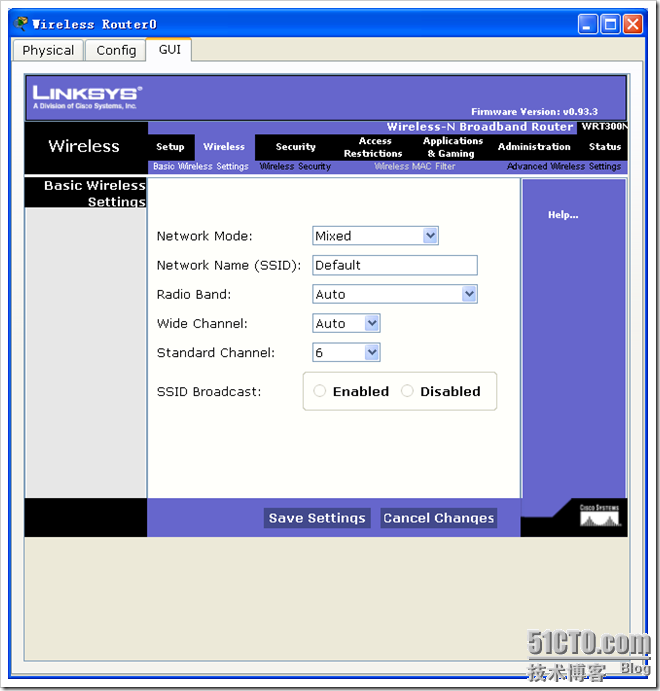Select Disabled for SSID Broadcast
The width and height of the screenshot is (660, 691).
407,390
